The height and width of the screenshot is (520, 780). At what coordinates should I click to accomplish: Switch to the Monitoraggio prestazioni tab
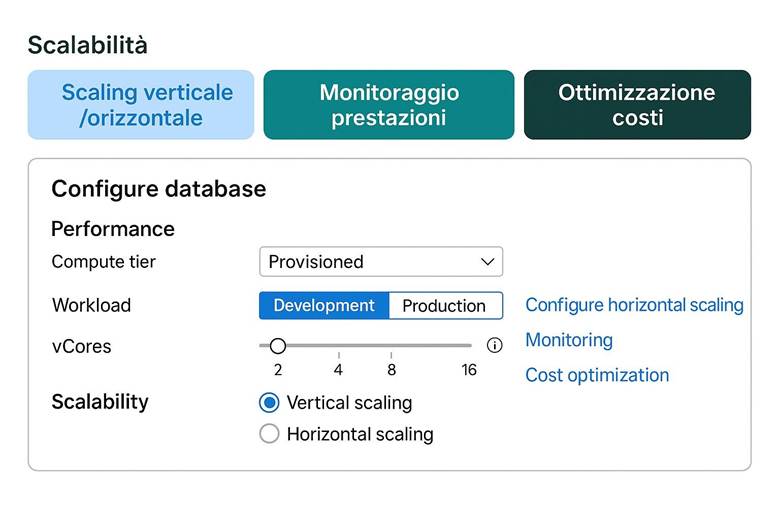(389, 105)
